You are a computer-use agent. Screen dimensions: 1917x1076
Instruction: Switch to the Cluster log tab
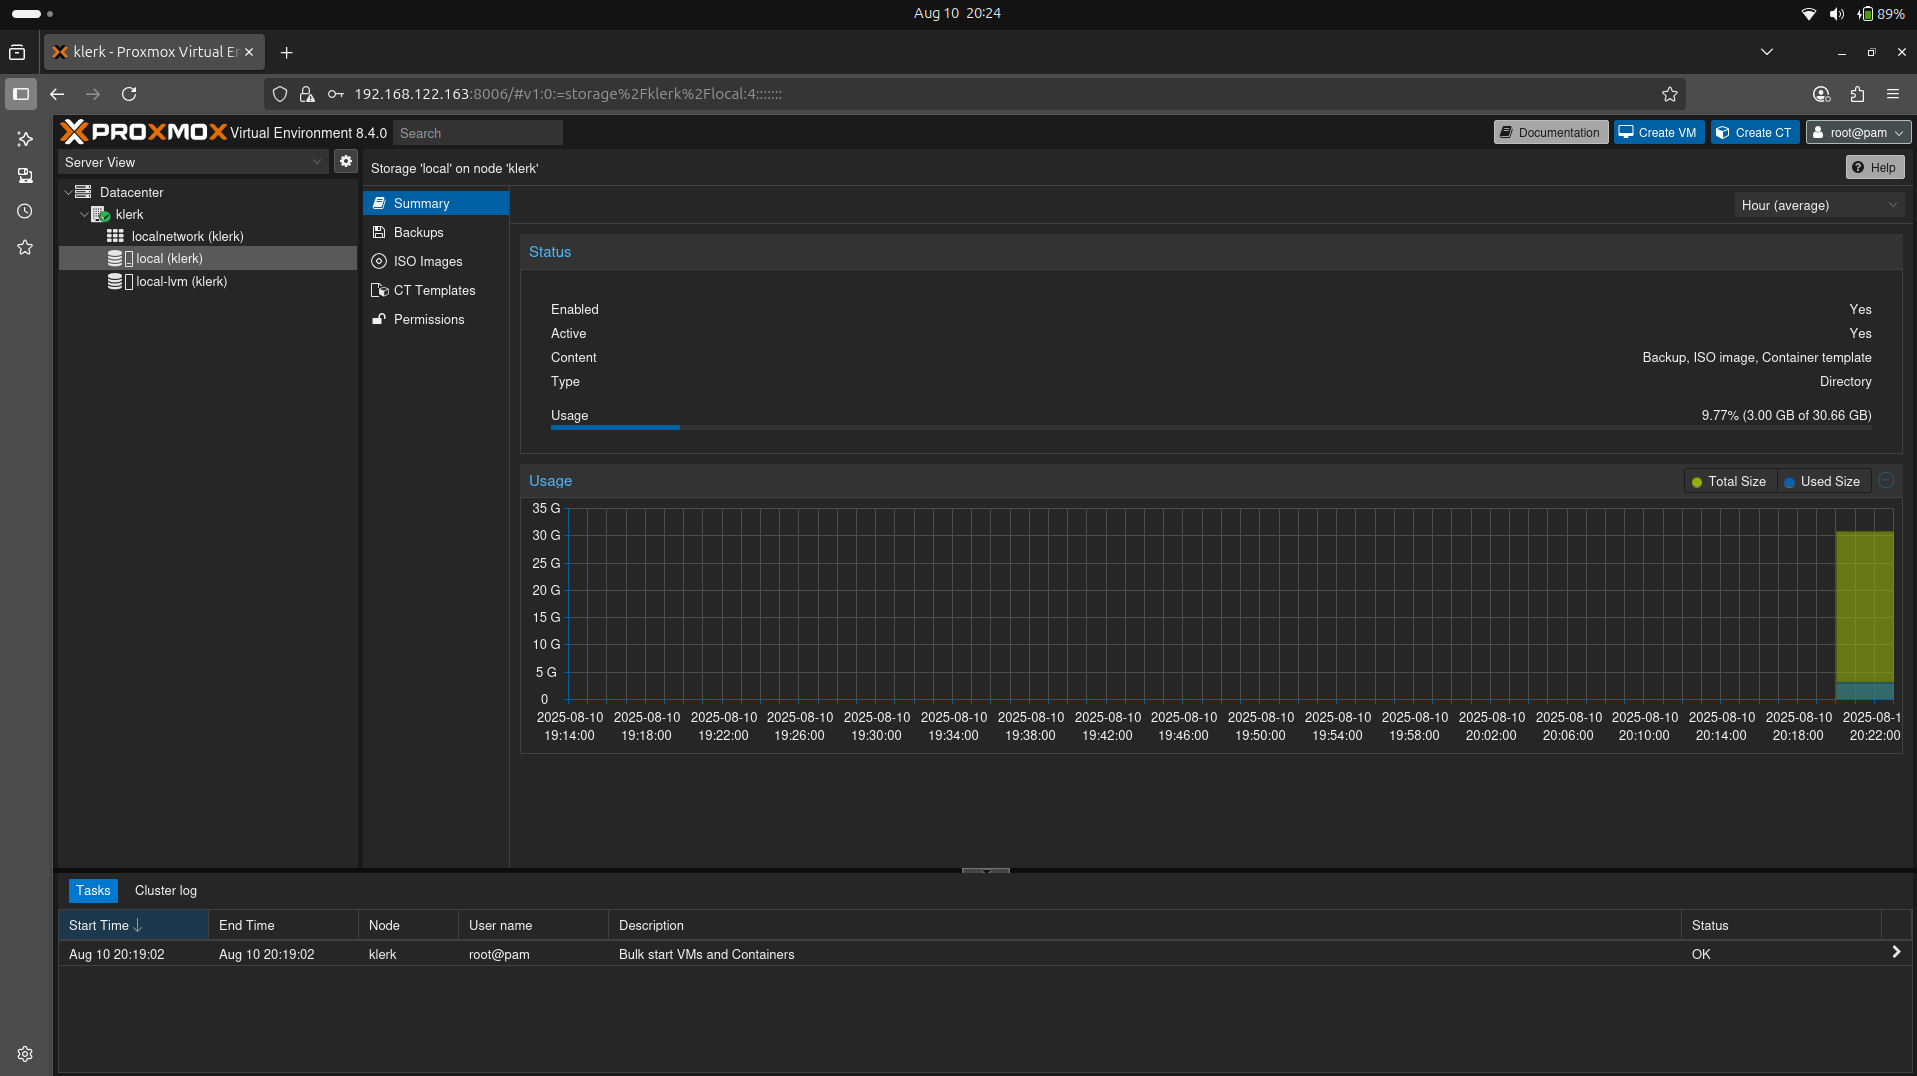(165, 890)
